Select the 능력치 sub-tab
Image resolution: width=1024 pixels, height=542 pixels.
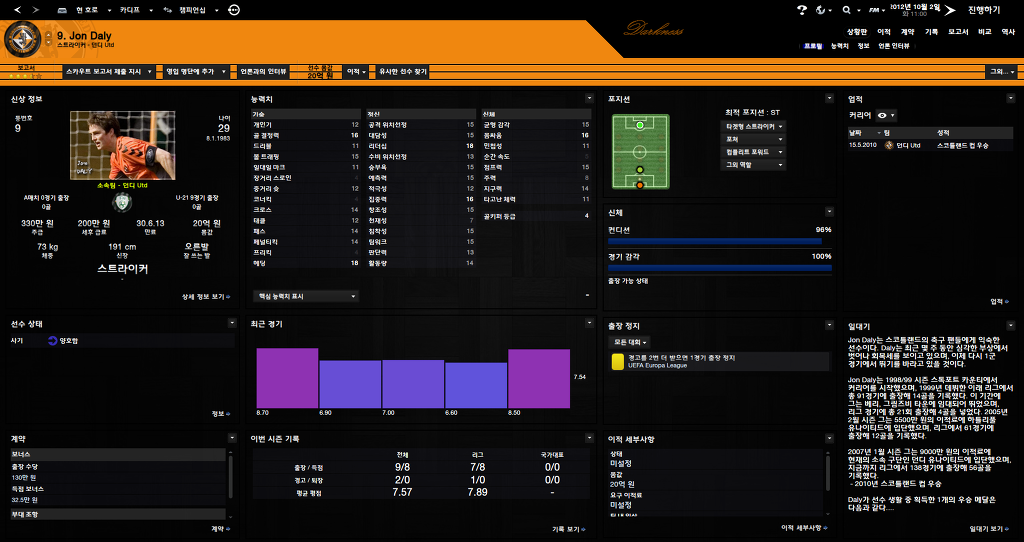[x=840, y=46]
